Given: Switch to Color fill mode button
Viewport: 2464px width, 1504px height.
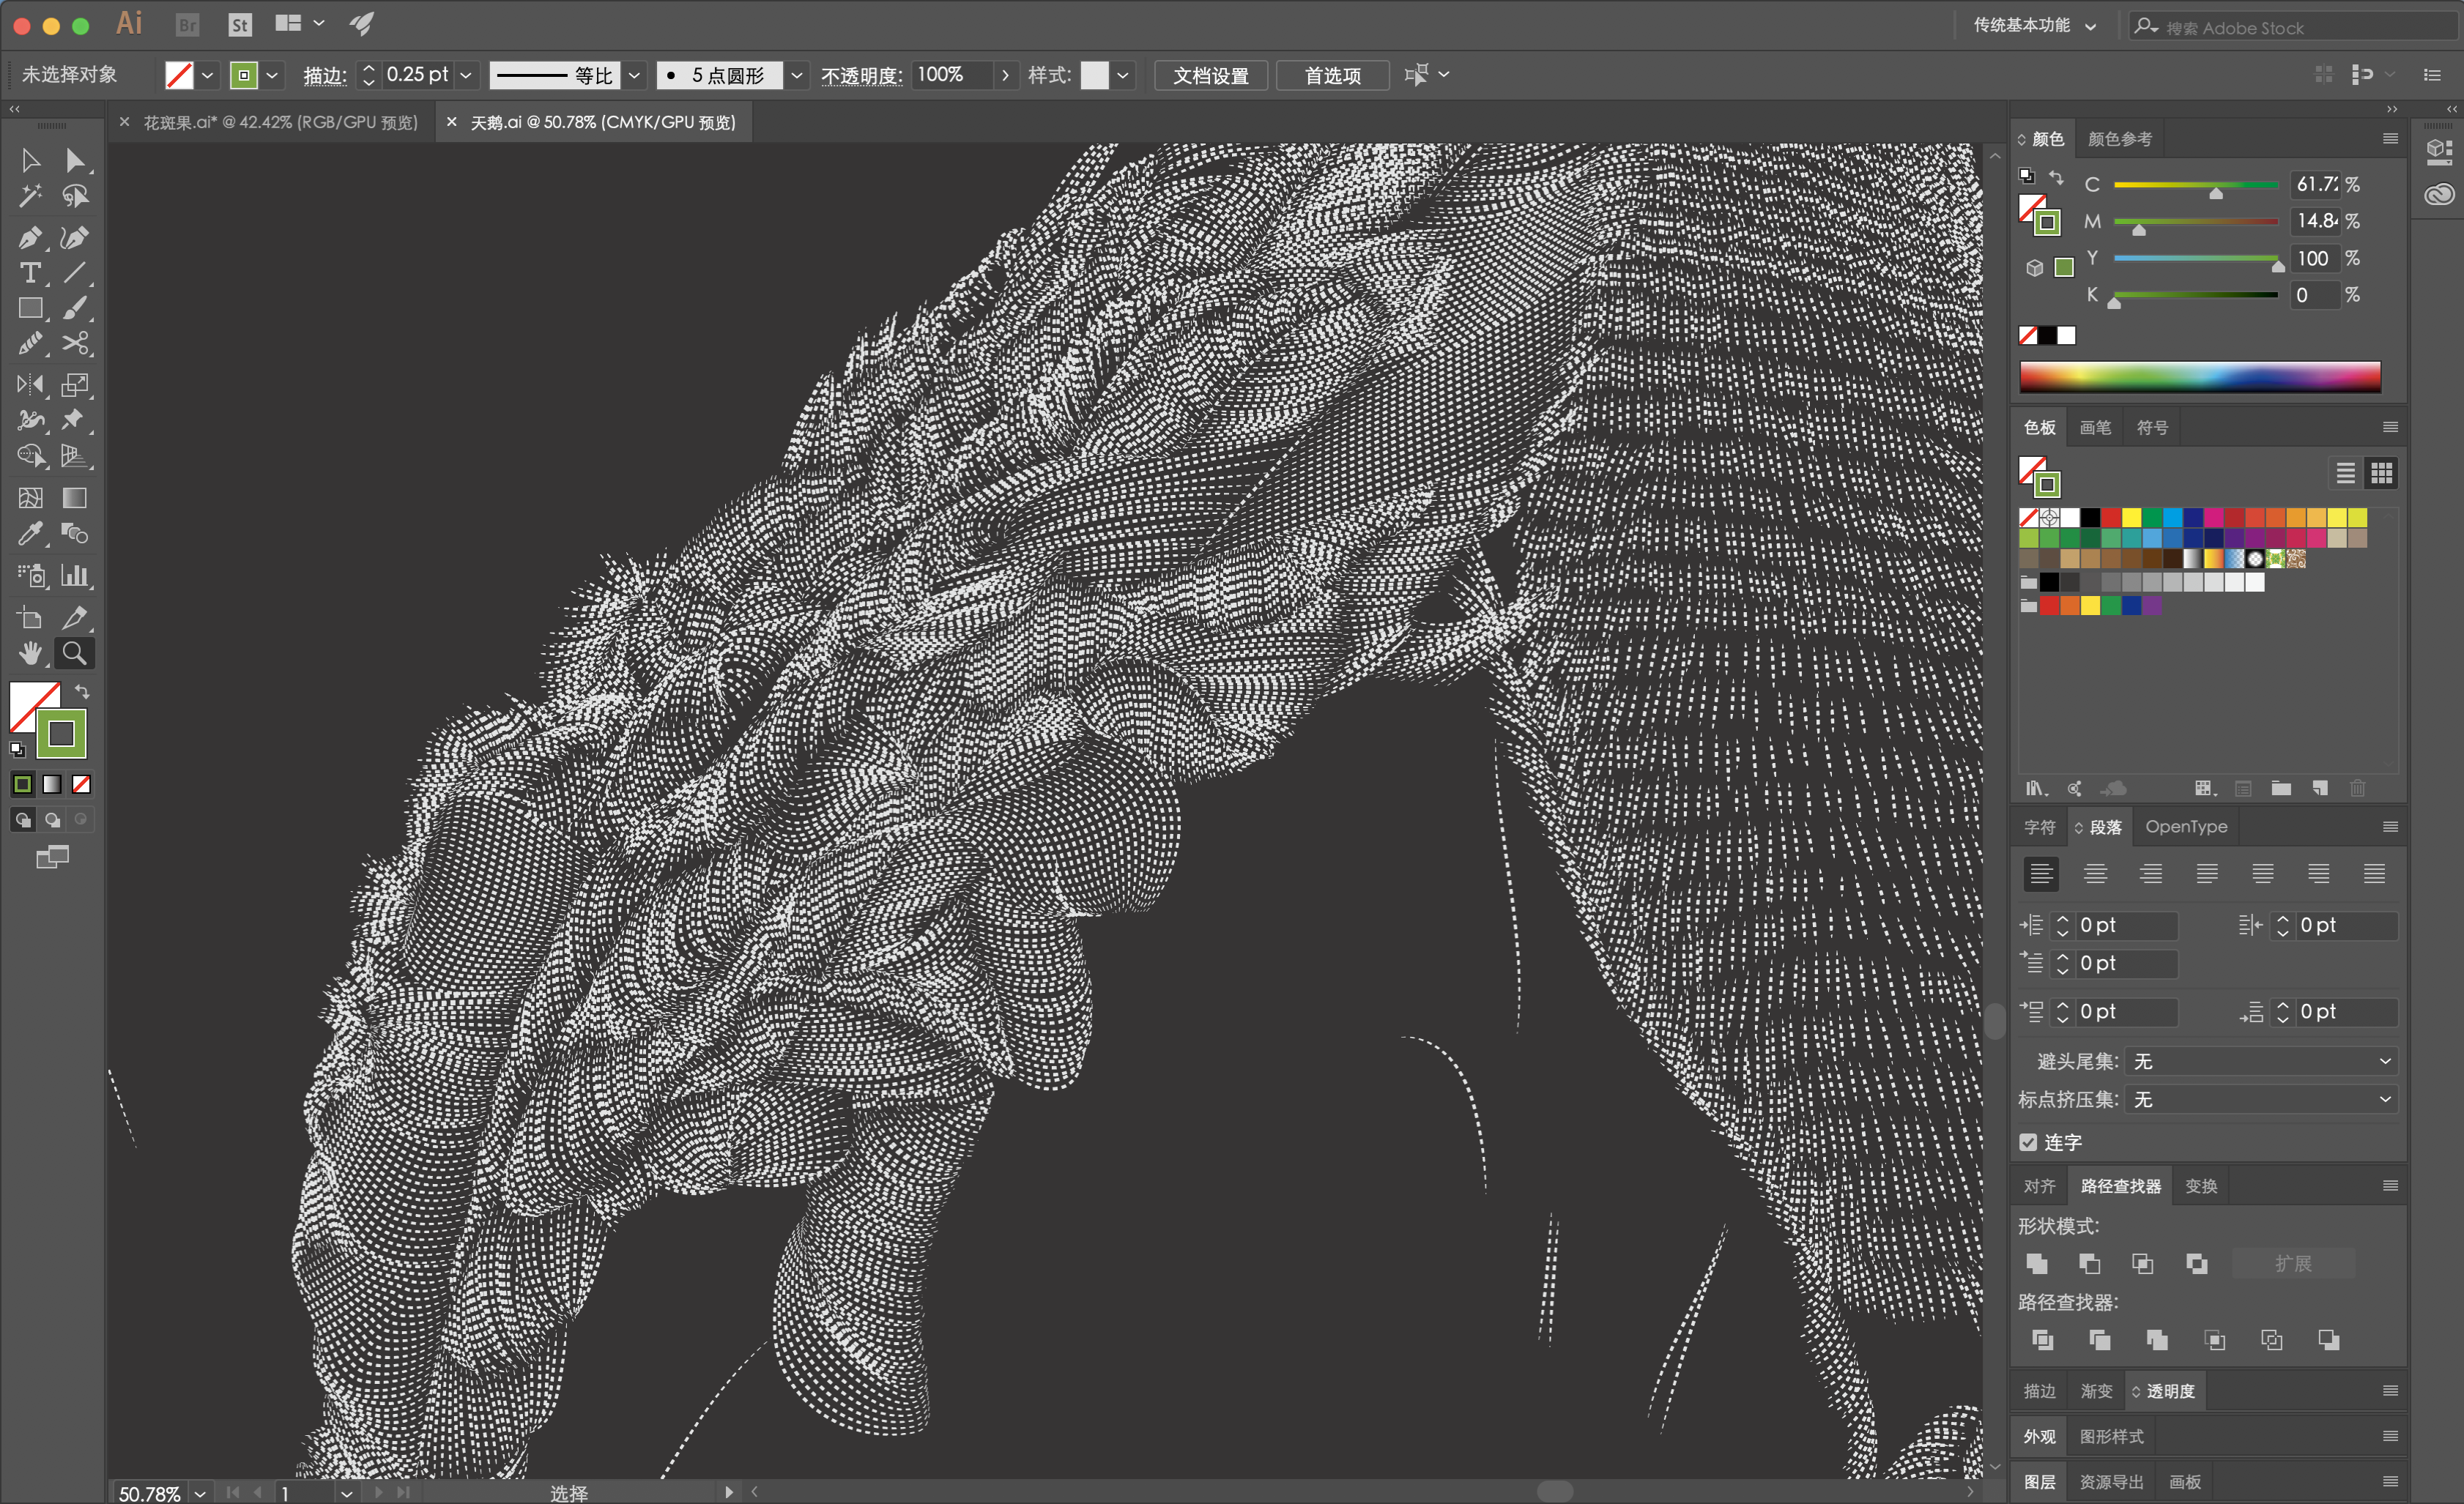Looking at the screenshot, I should pyautogui.click(x=23, y=785).
